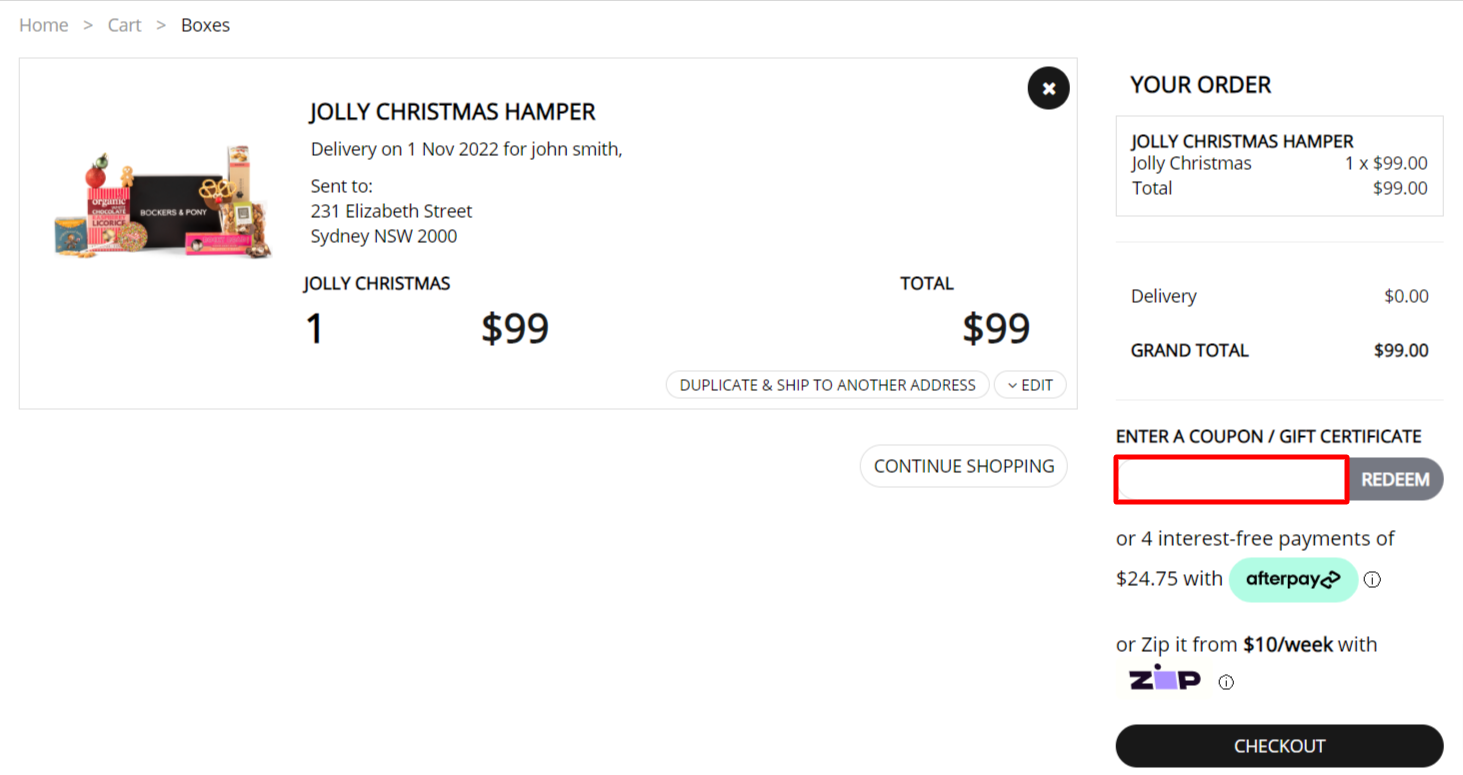Remove the Jolly Christmas Hamper with the X icon

[x=1048, y=89]
